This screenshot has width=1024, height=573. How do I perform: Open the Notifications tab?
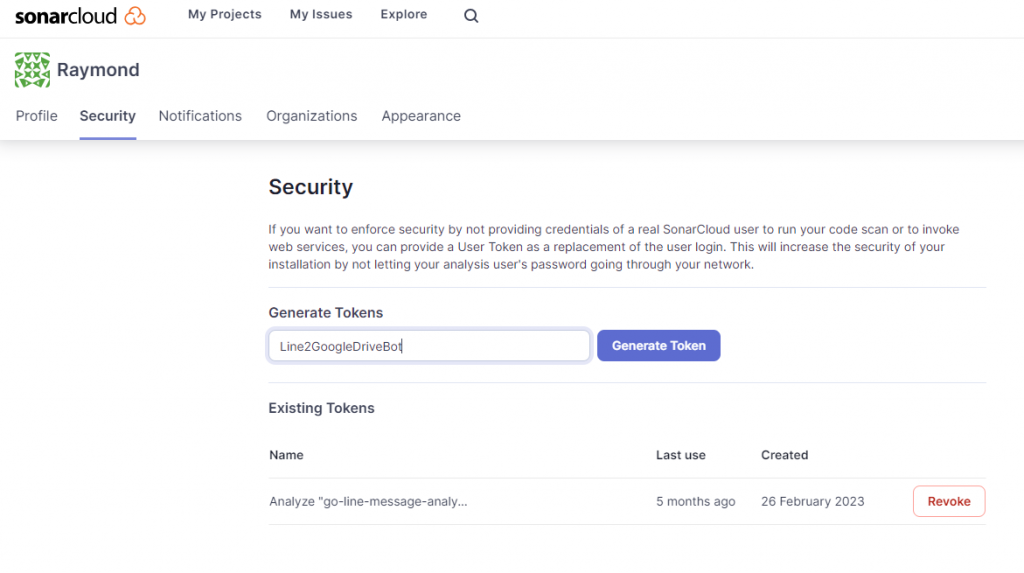200,116
